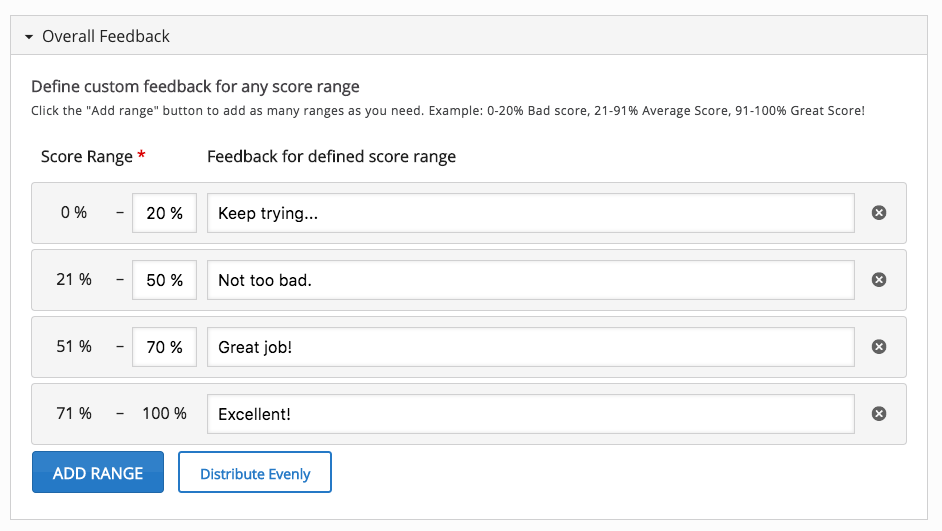Screen dimensions: 942x531
Task: Remove the 'Not too bad.' range row
Action: point(879,280)
